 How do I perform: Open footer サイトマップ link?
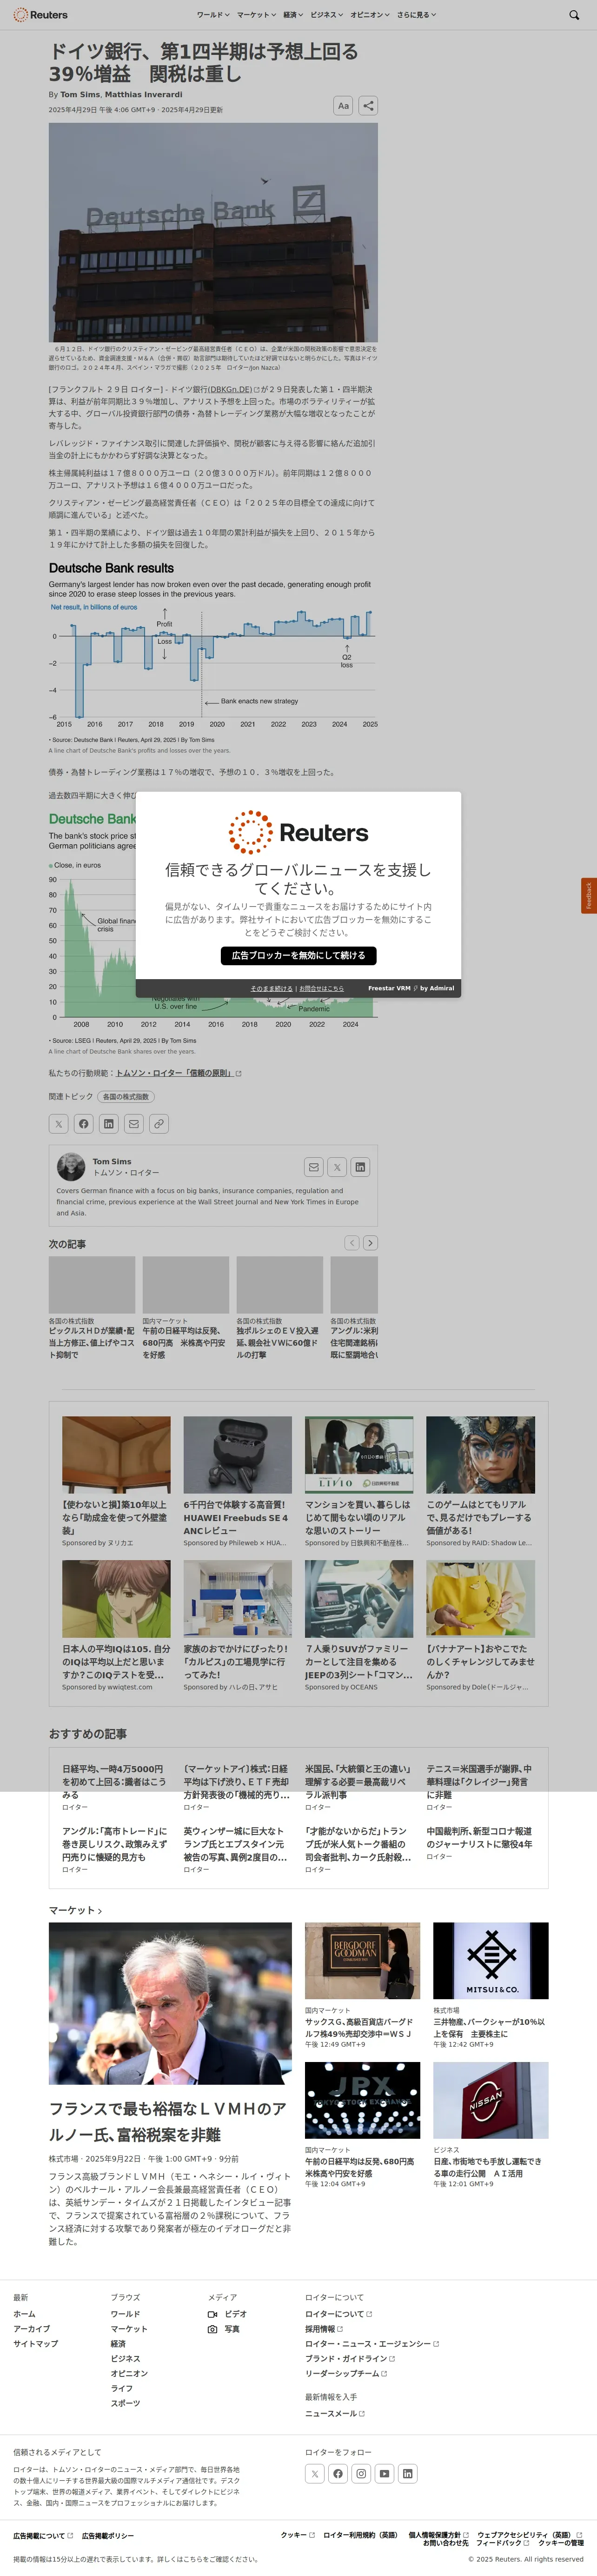36,2344
